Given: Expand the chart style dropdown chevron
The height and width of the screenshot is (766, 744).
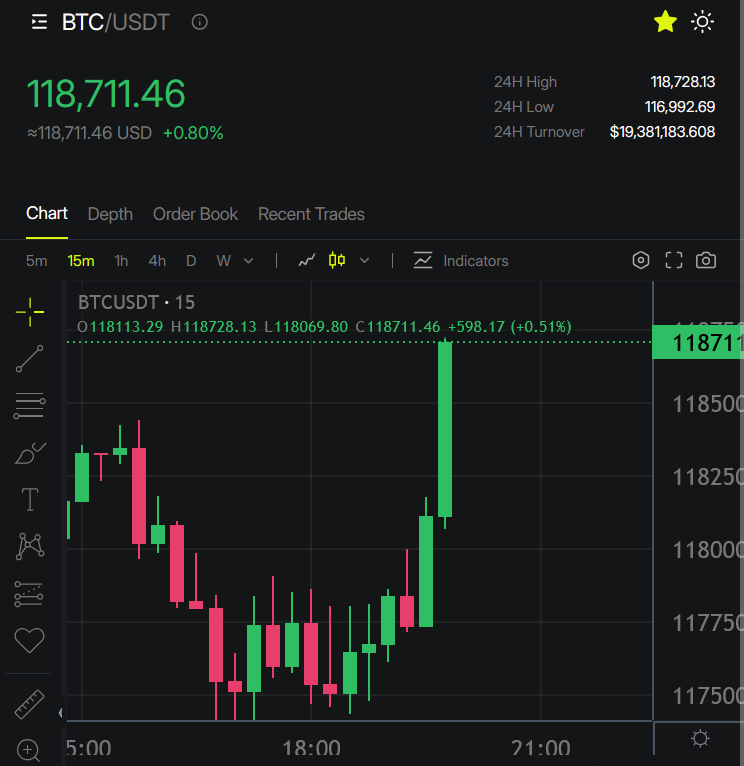Looking at the screenshot, I should pos(364,261).
